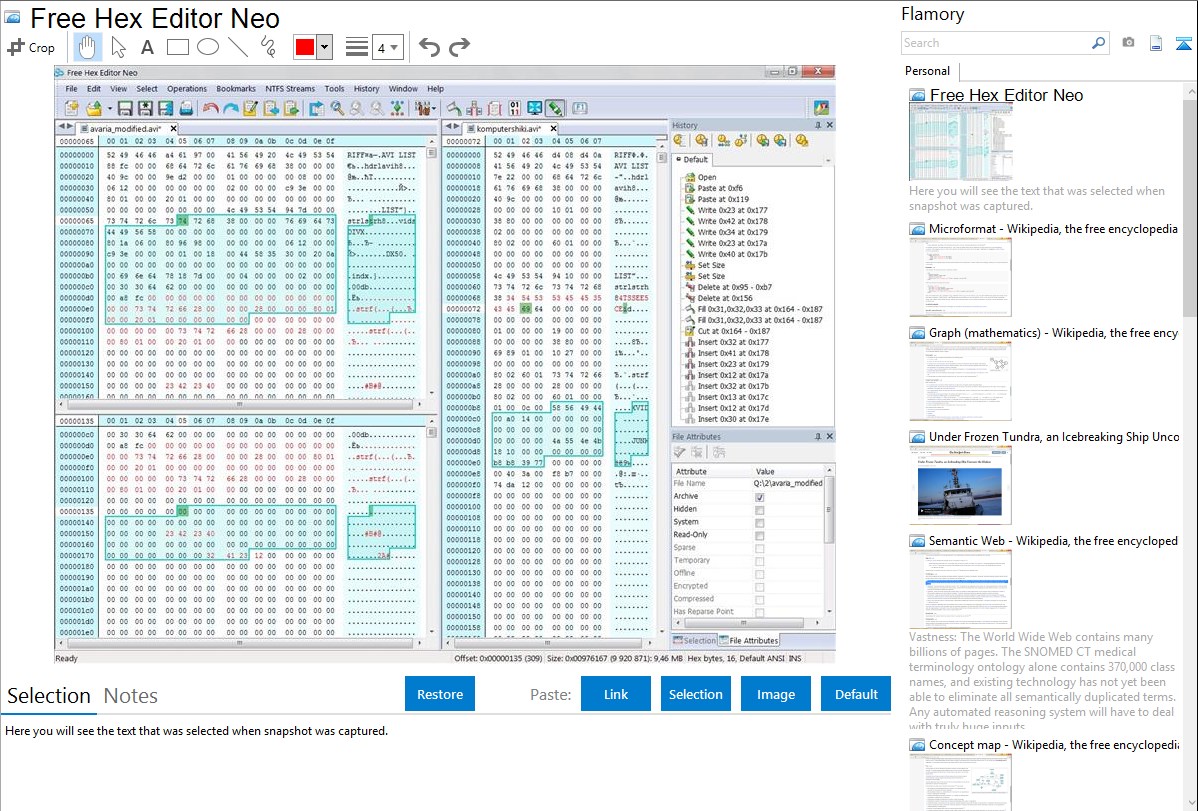1198x811 pixels.
Task: Expand the open-file dropdown arrow in hex editor
Action: (109, 109)
